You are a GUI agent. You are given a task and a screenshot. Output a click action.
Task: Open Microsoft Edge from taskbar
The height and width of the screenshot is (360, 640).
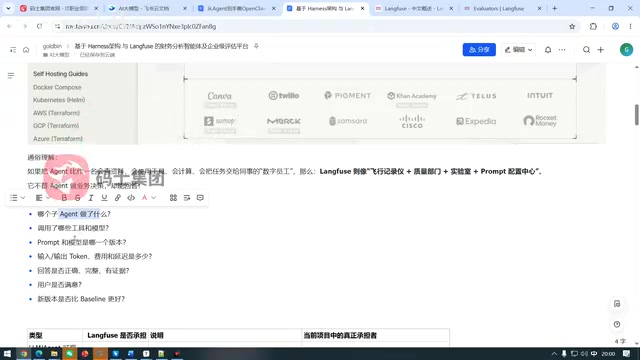pyautogui.click(x=39, y=354)
